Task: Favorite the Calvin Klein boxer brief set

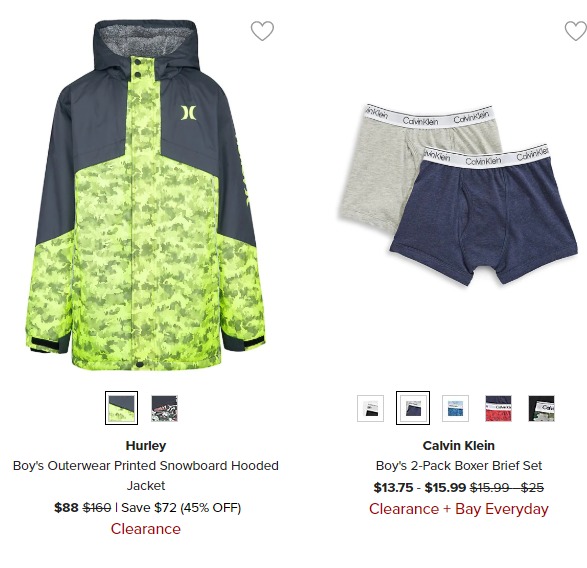Action: tap(576, 31)
